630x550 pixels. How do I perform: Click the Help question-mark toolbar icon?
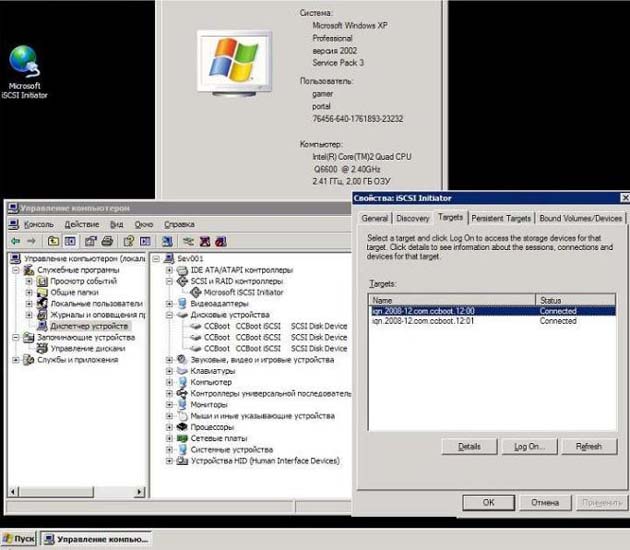coord(129,241)
